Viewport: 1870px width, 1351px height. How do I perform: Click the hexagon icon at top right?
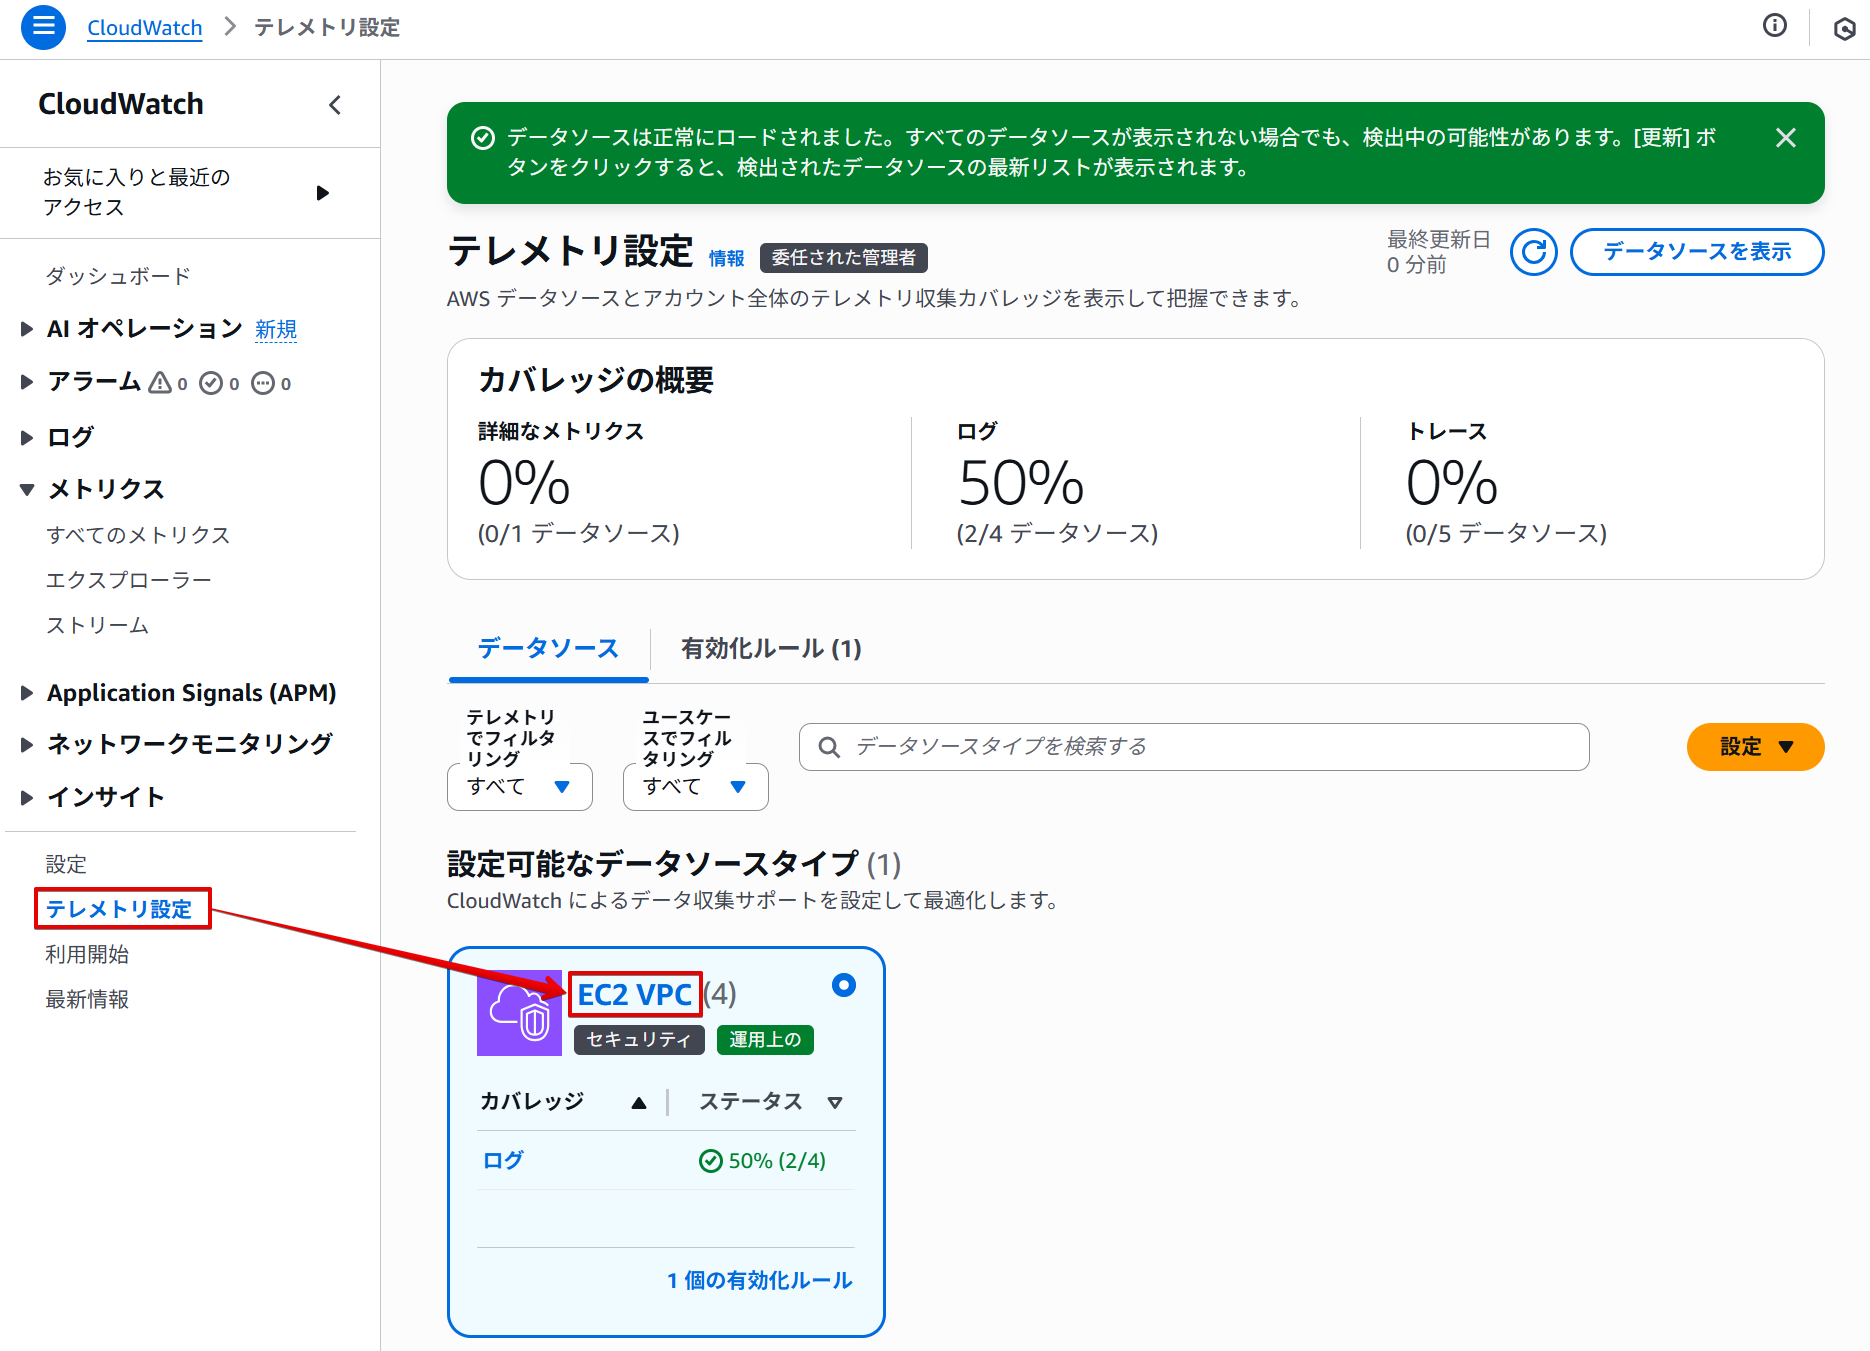1845,29
